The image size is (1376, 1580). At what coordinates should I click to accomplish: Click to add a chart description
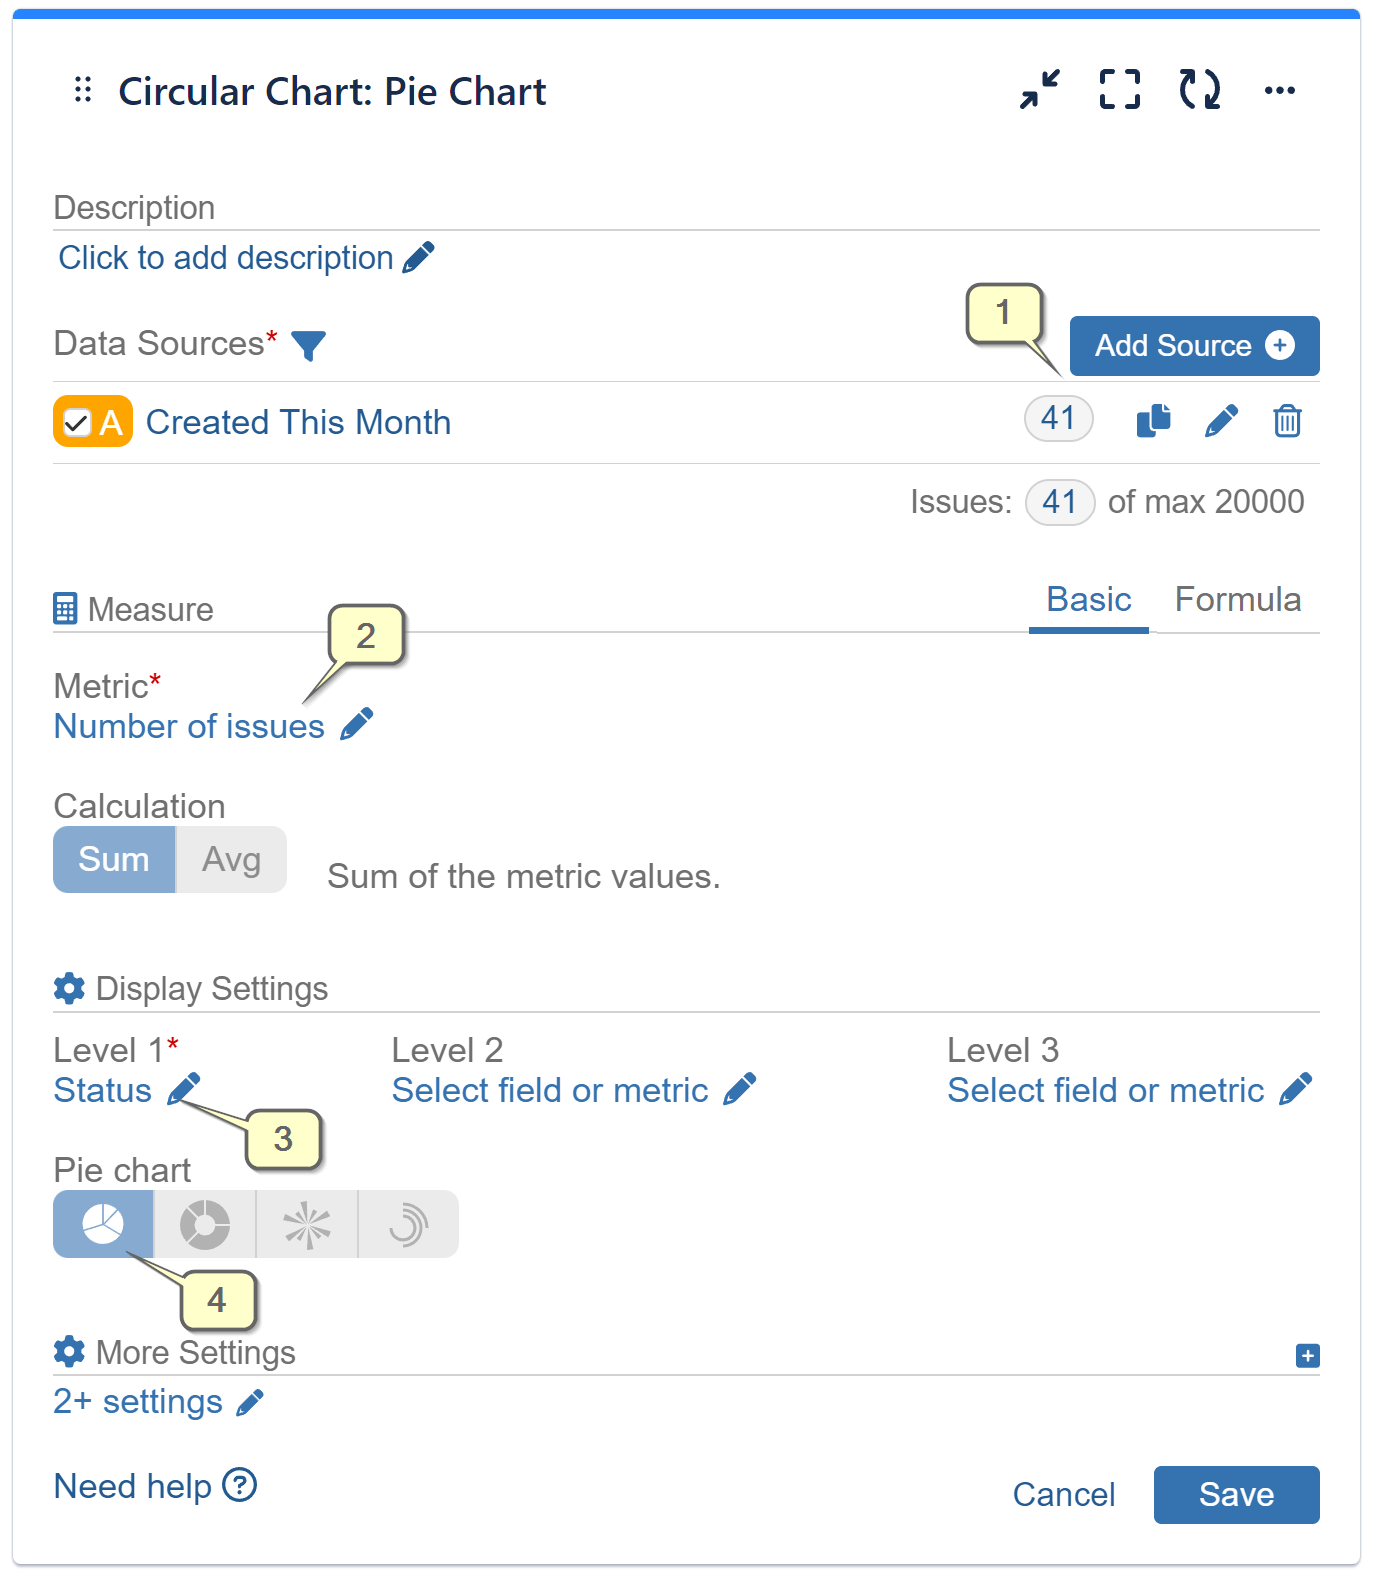(224, 257)
